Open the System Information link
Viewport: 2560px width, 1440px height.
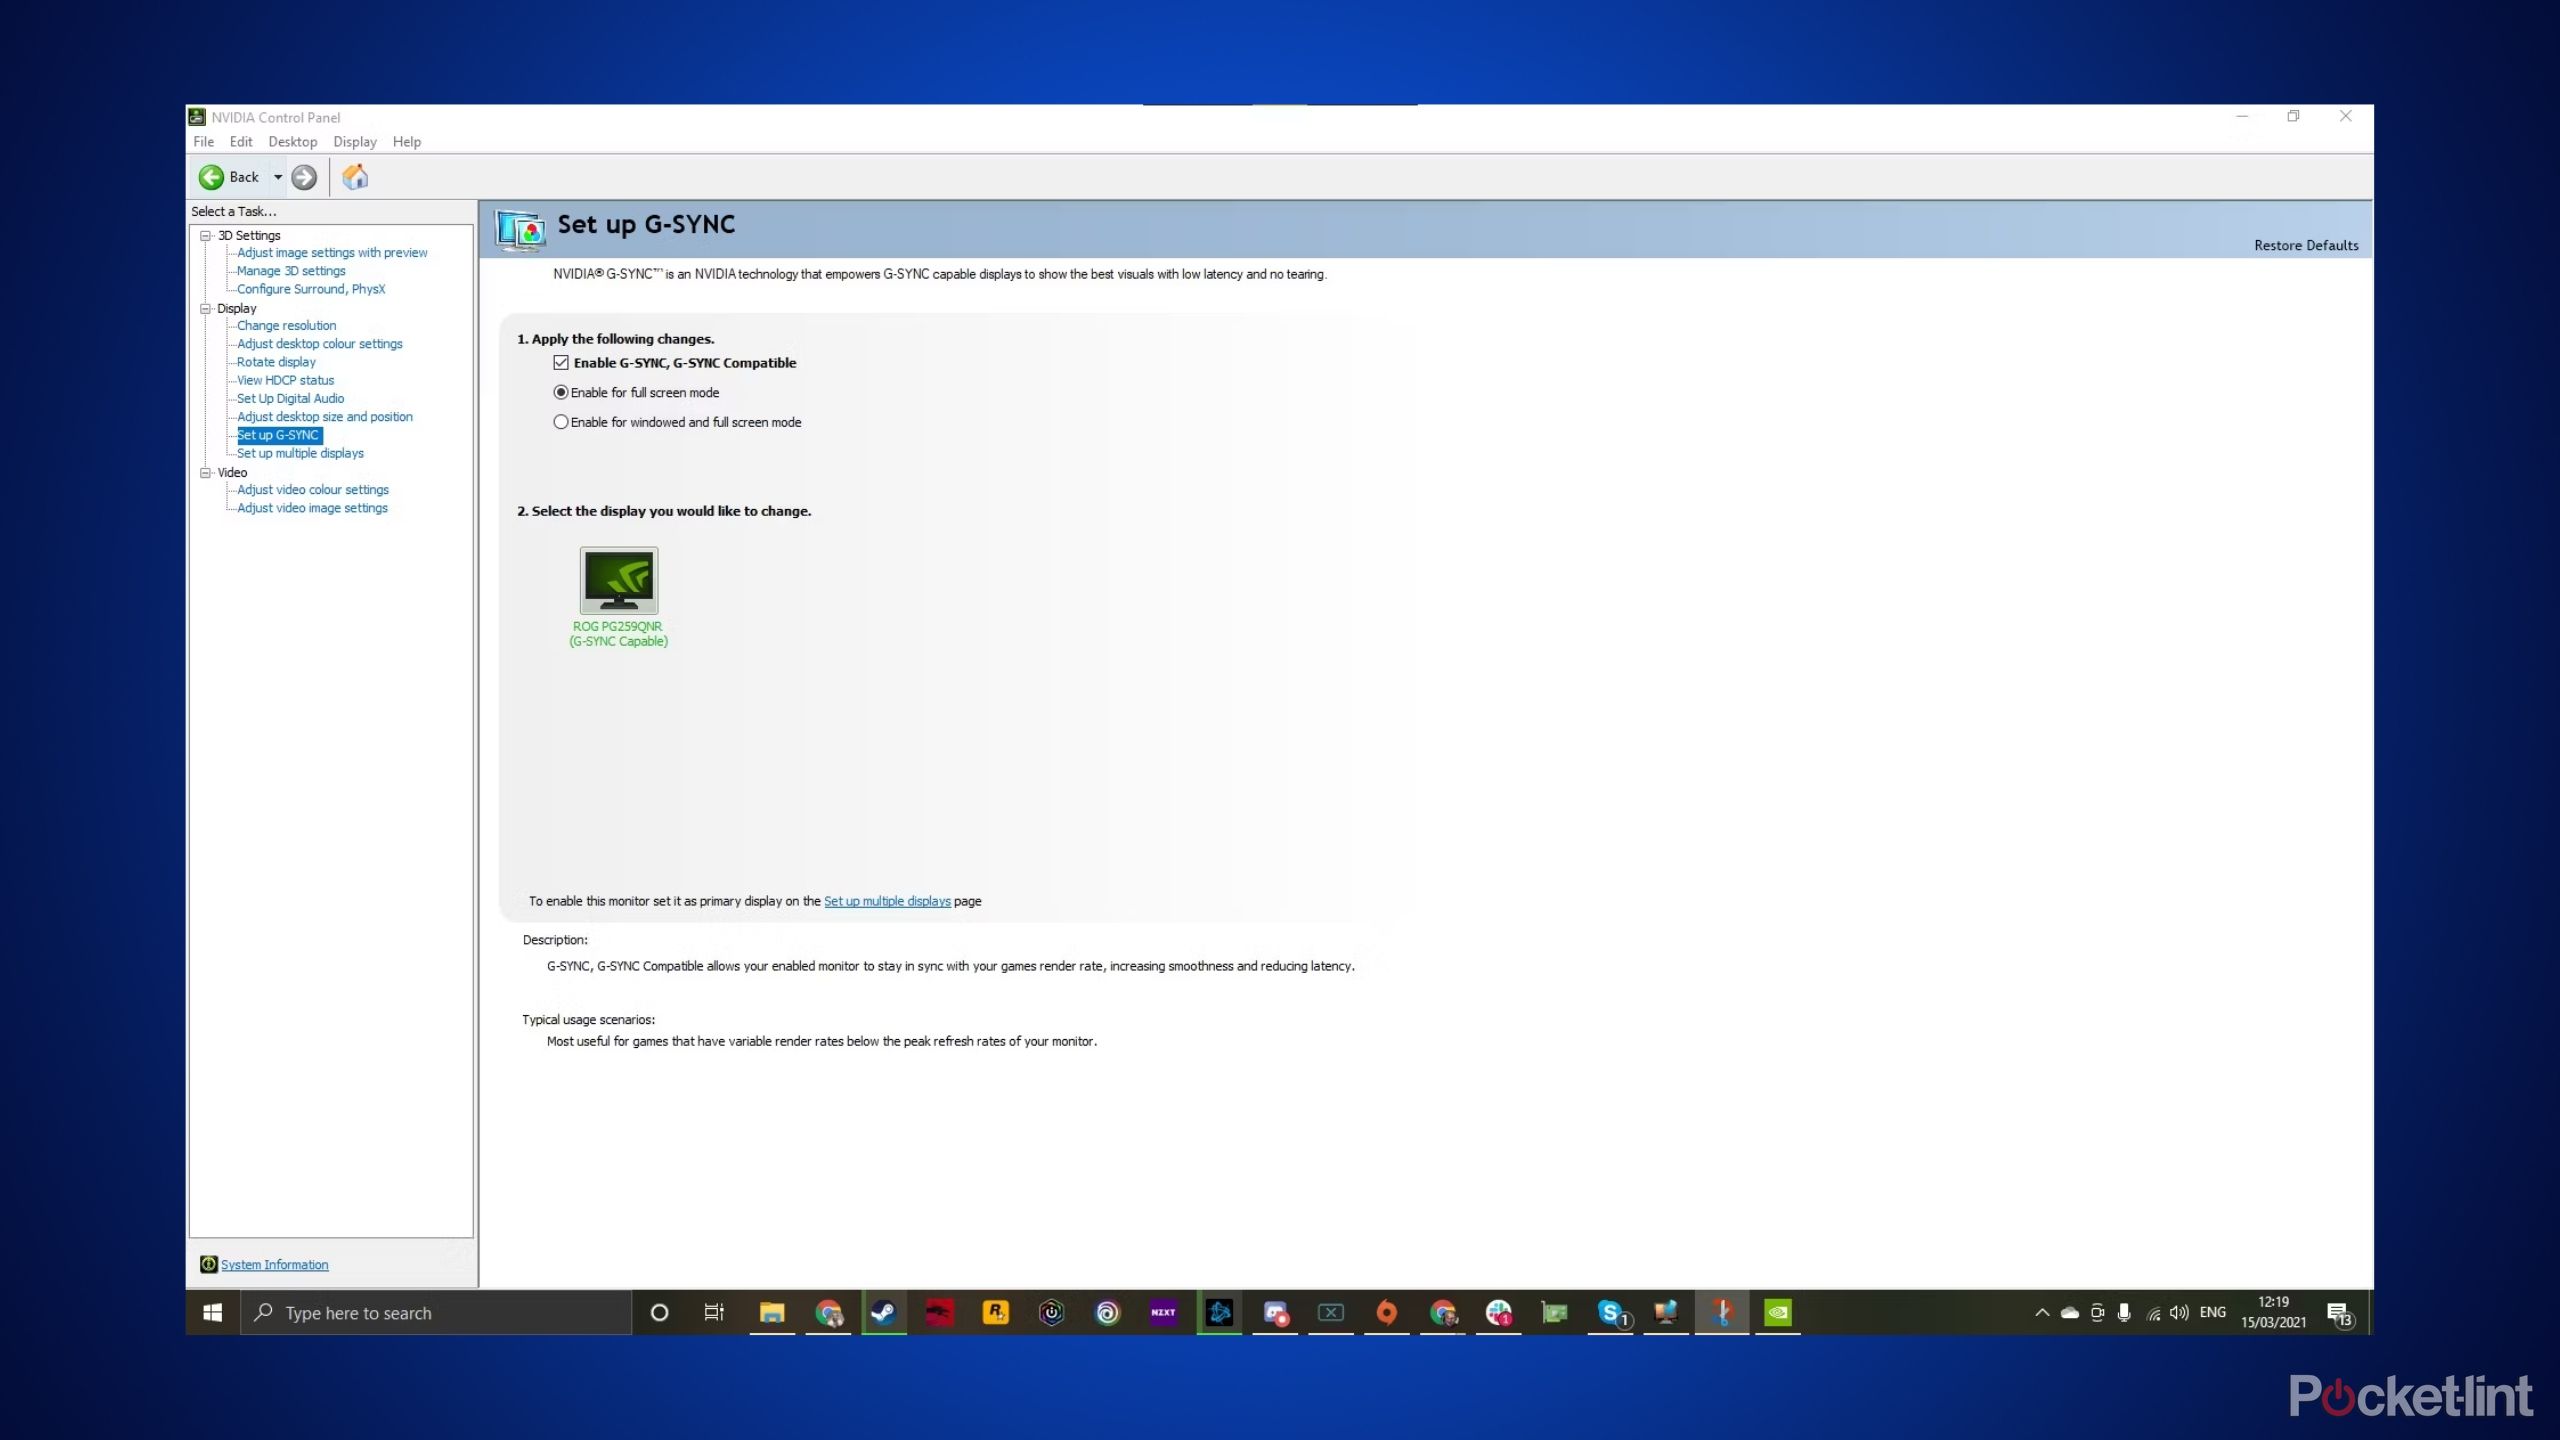(x=274, y=1265)
